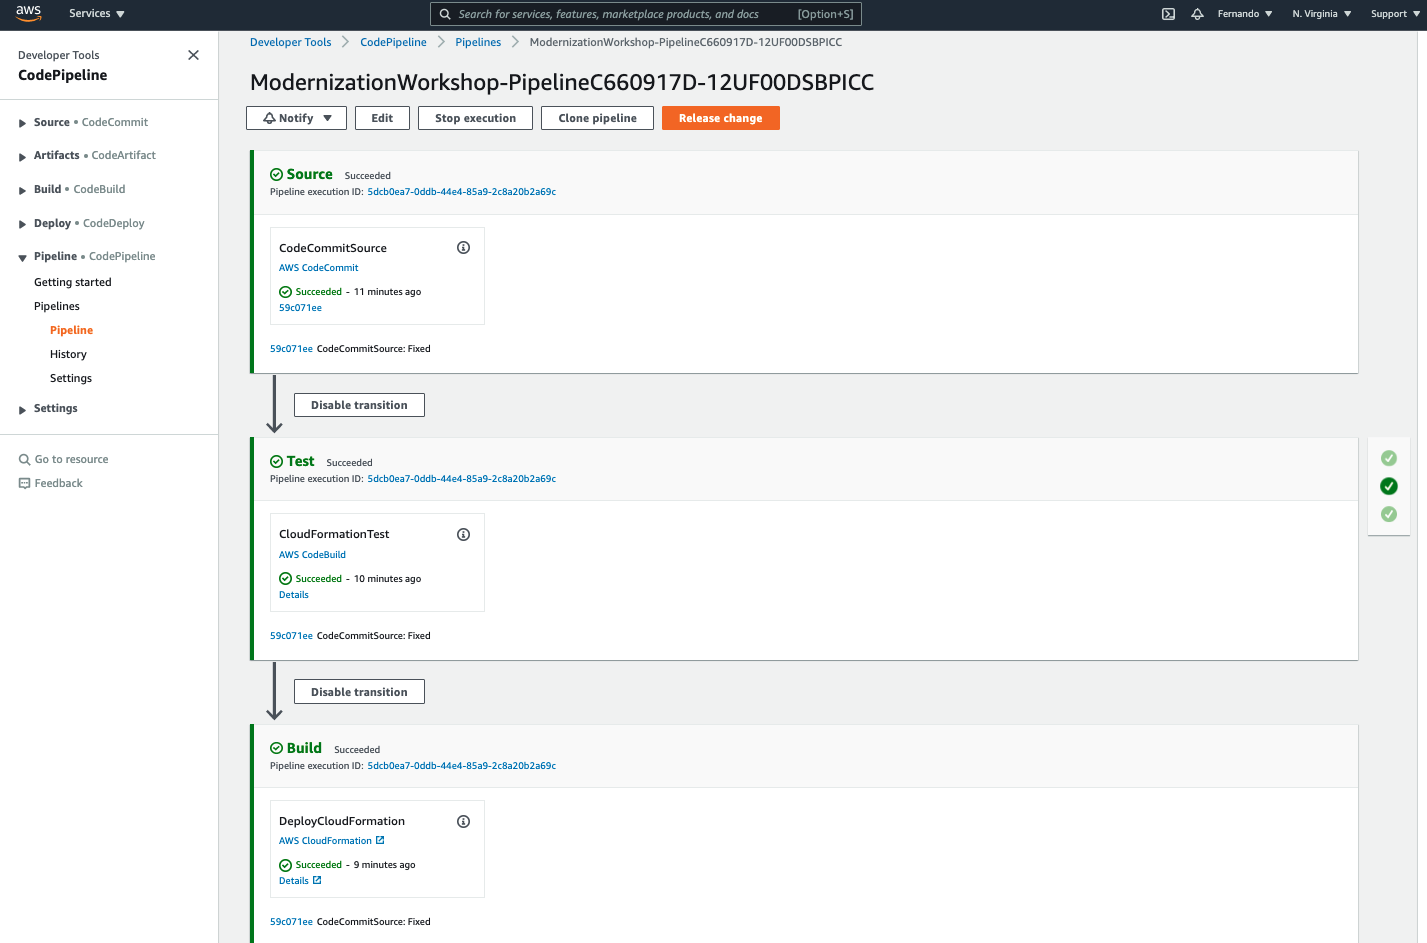This screenshot has height=943, width=1427.
Task: Show info for DeployCloudFormation action
Action: [x=463, y=822]
